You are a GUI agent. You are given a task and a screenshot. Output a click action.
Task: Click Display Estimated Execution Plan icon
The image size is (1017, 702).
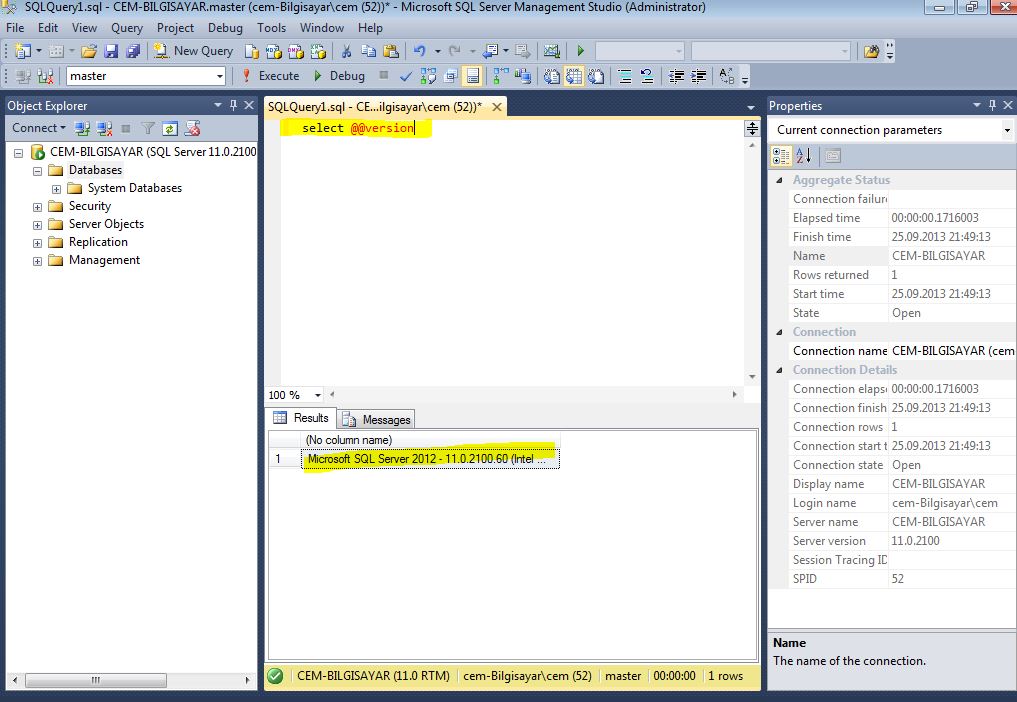click(428, 77)
